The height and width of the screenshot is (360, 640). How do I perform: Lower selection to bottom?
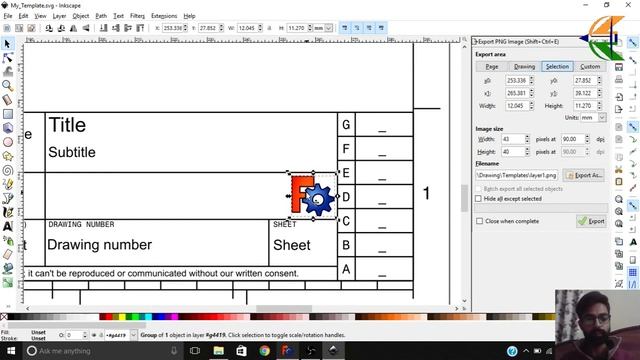point(104,28)
